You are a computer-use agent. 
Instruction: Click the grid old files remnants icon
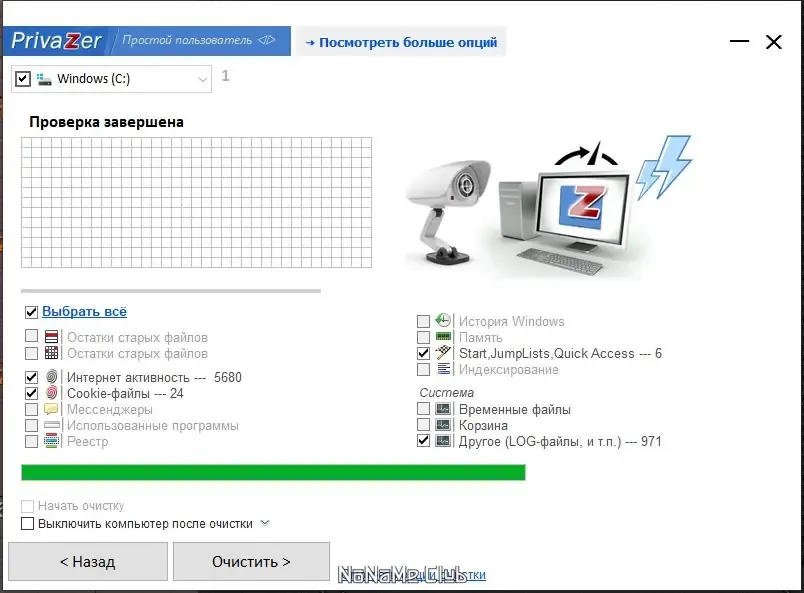tap(51, 353)
